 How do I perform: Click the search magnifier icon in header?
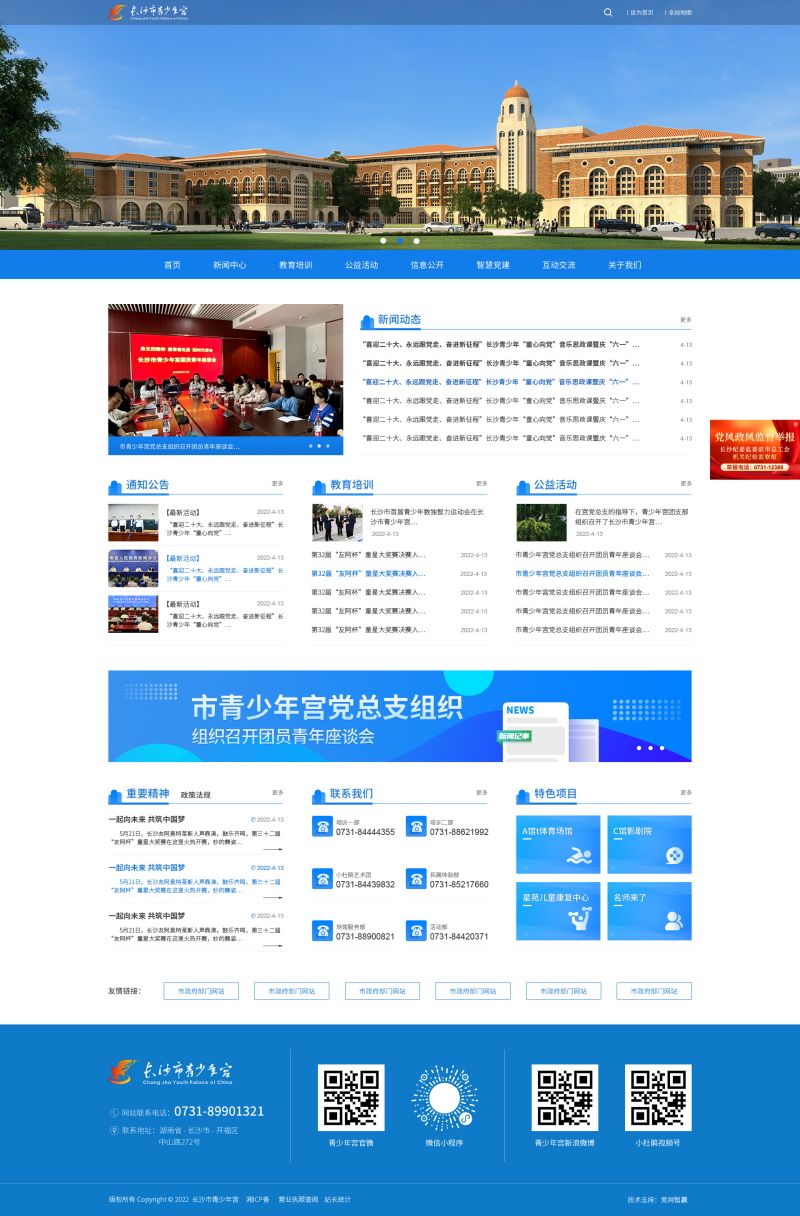[x=608, y=13]
